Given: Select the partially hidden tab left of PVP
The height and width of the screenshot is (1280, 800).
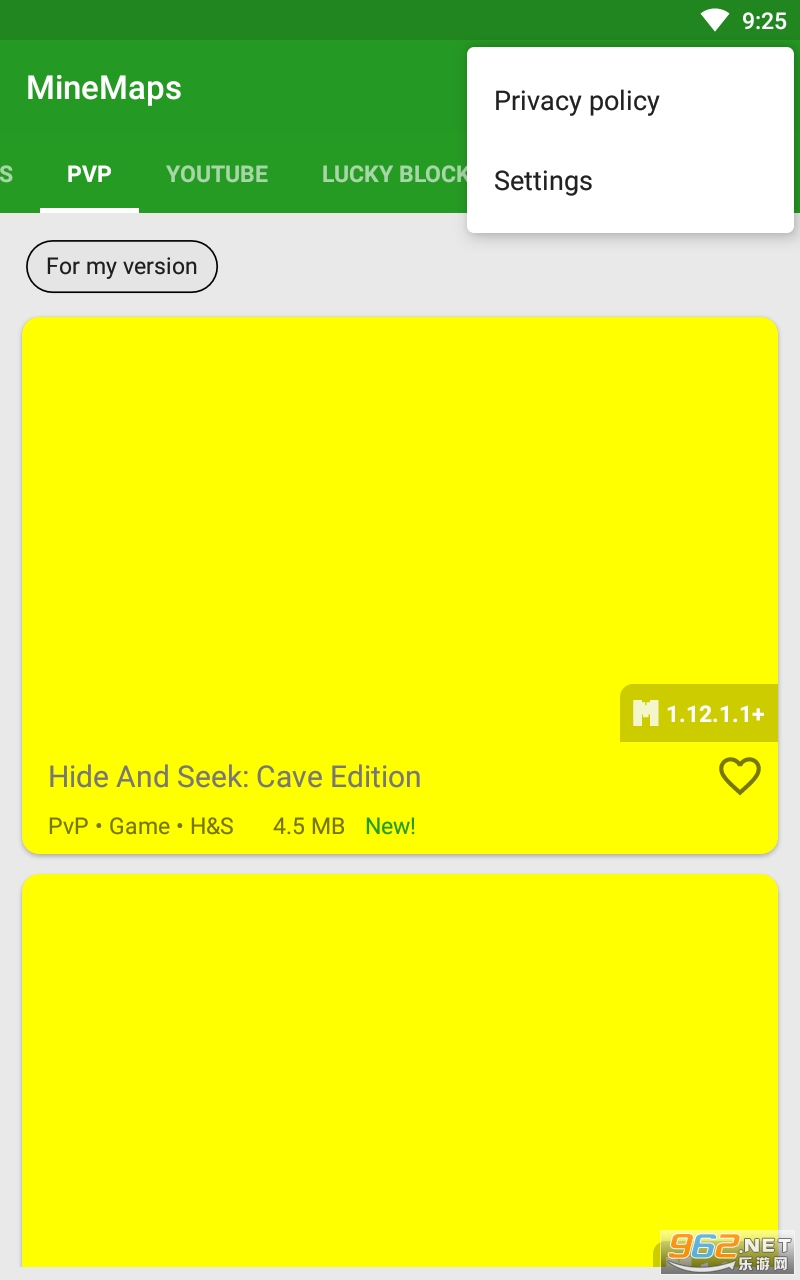Looking at the screenshot, I should tap(8, 174).
